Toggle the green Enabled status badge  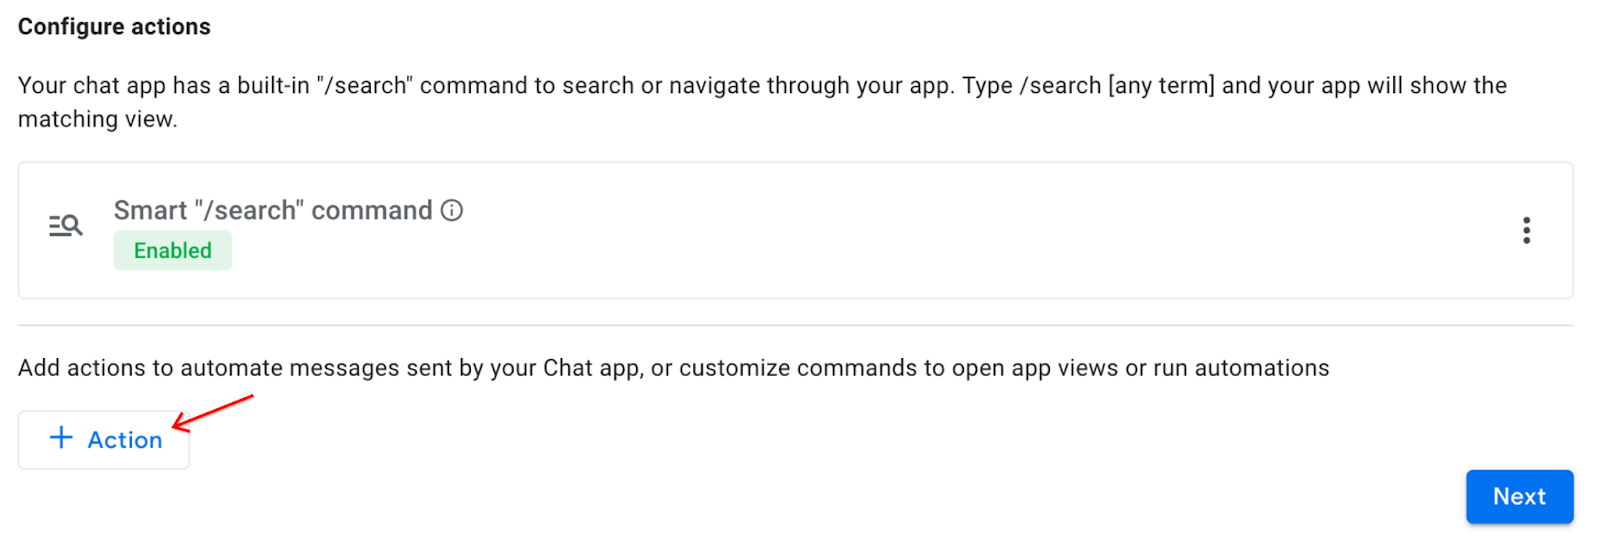[172, 251]
